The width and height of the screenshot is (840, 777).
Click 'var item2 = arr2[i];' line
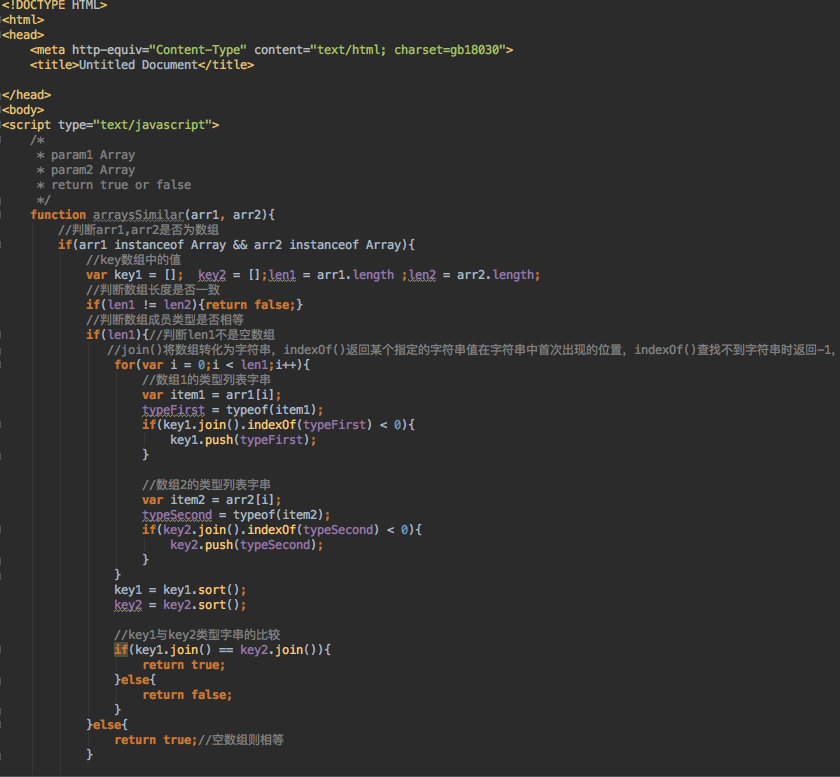coord(212,500)
